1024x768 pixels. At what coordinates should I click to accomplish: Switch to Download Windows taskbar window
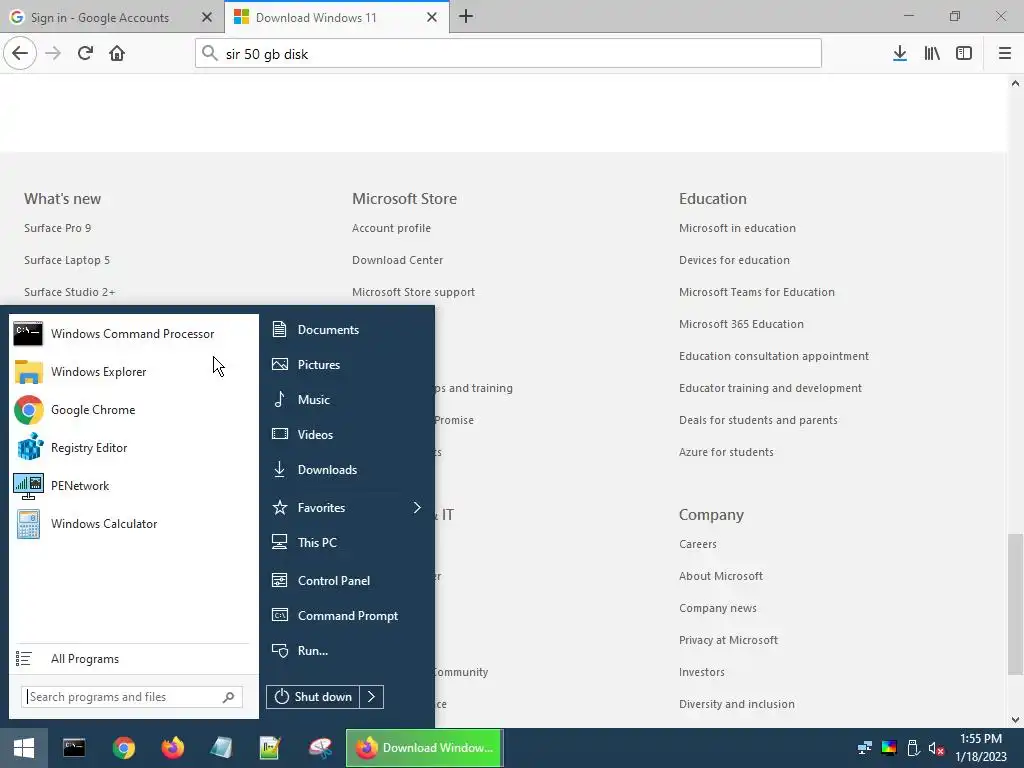point(424,748)
